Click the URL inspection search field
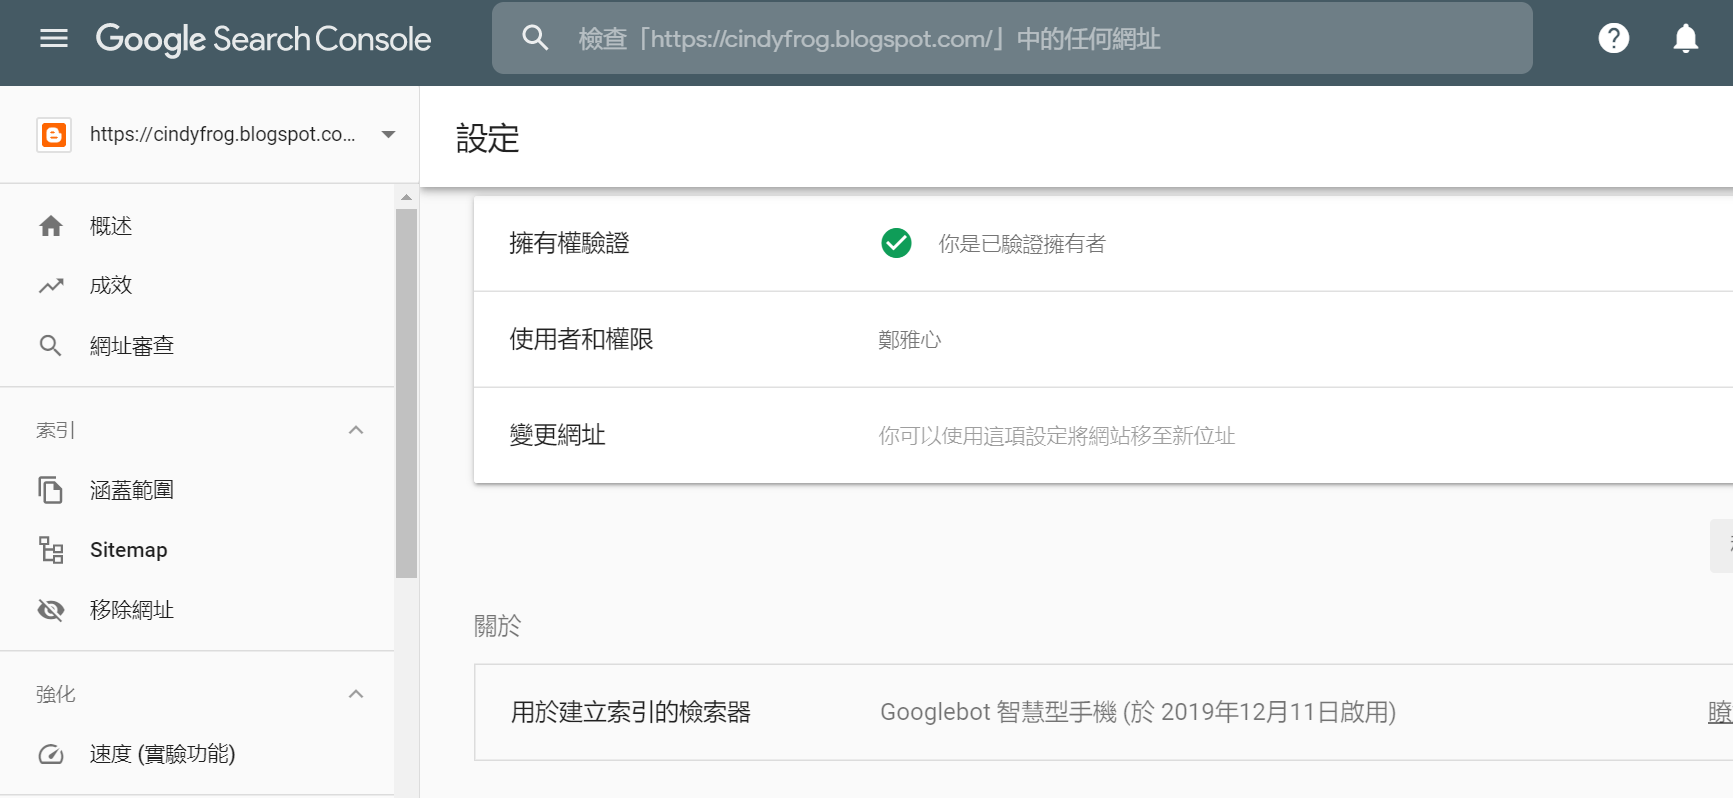The width and height of the screenshot is (1733, 798). tap(1012, 38)
